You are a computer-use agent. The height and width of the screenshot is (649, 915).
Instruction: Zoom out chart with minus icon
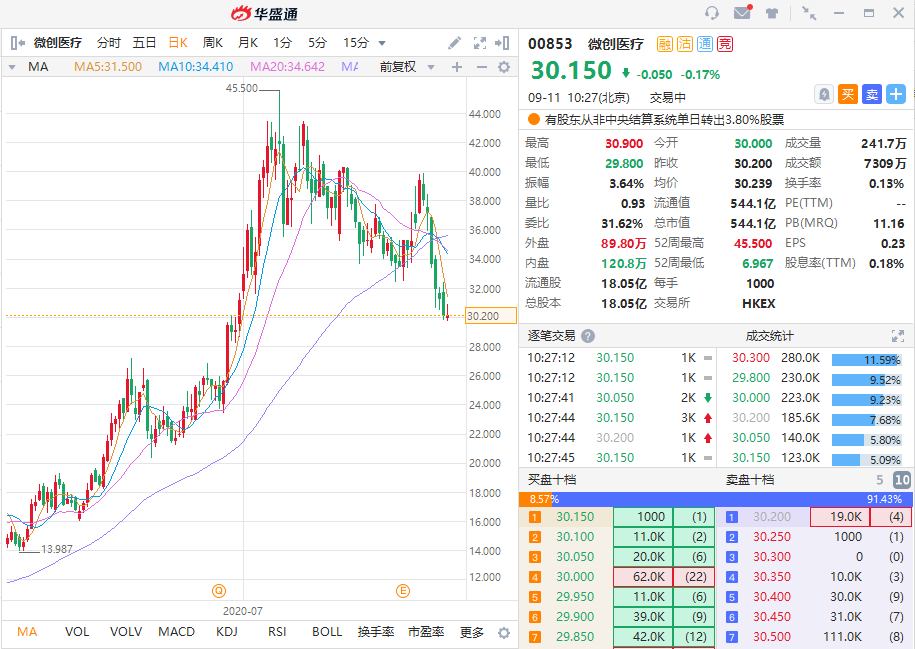pyautogui.click(x=481, y=67)
